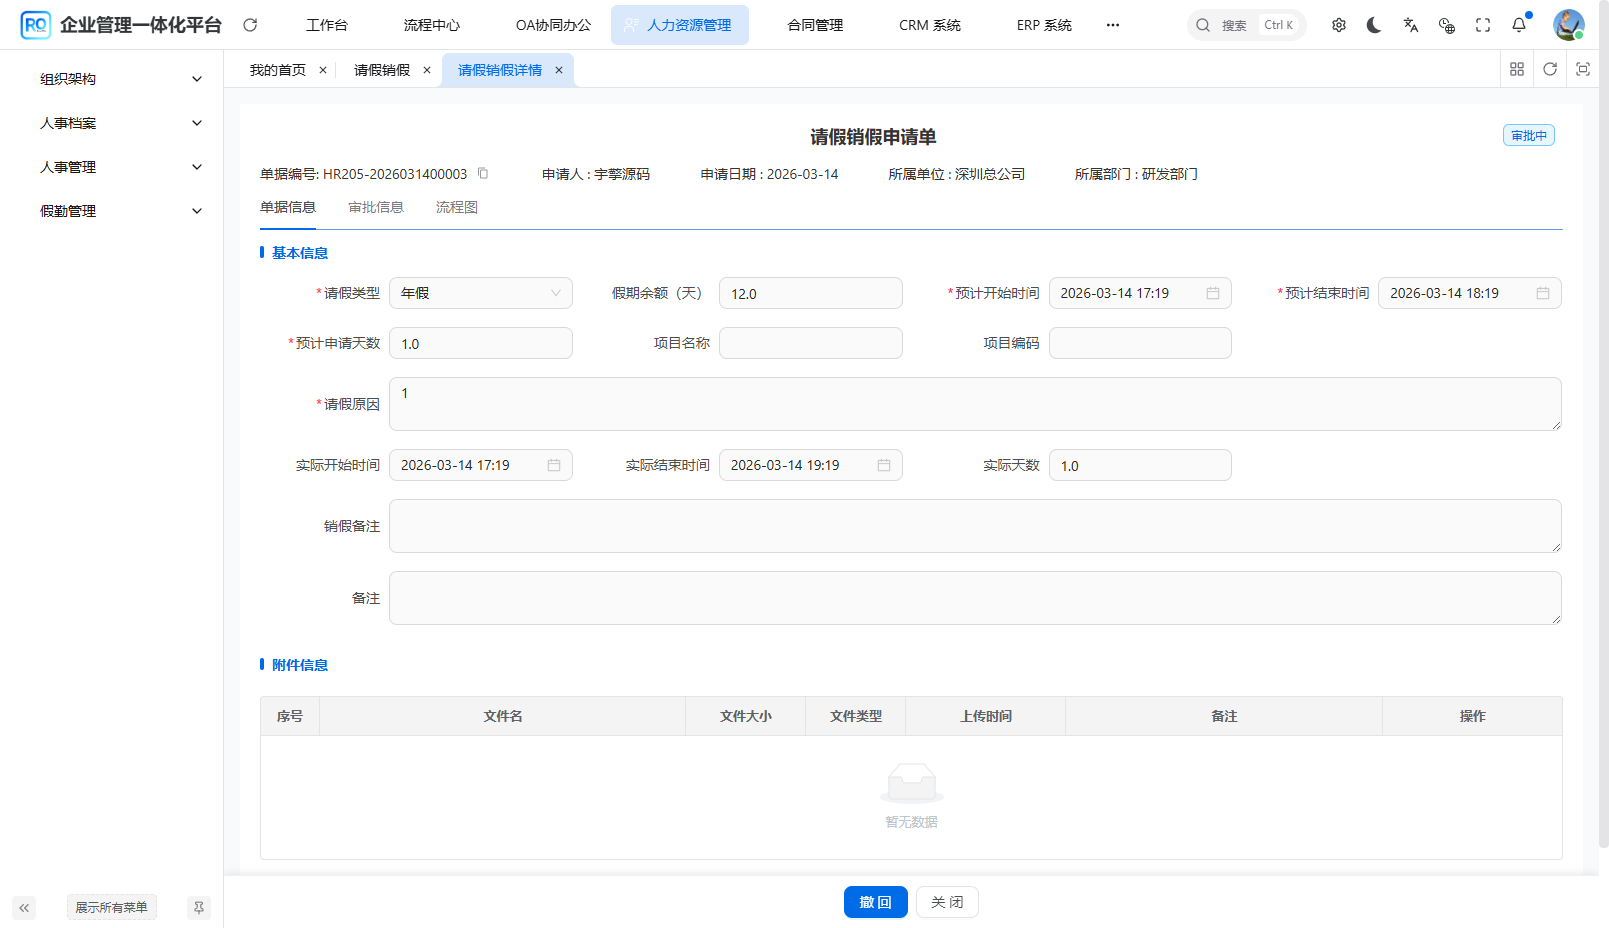Toggle dark mode with the moon icon
Screen dimensions: 1609x928
pos(1374,24)
